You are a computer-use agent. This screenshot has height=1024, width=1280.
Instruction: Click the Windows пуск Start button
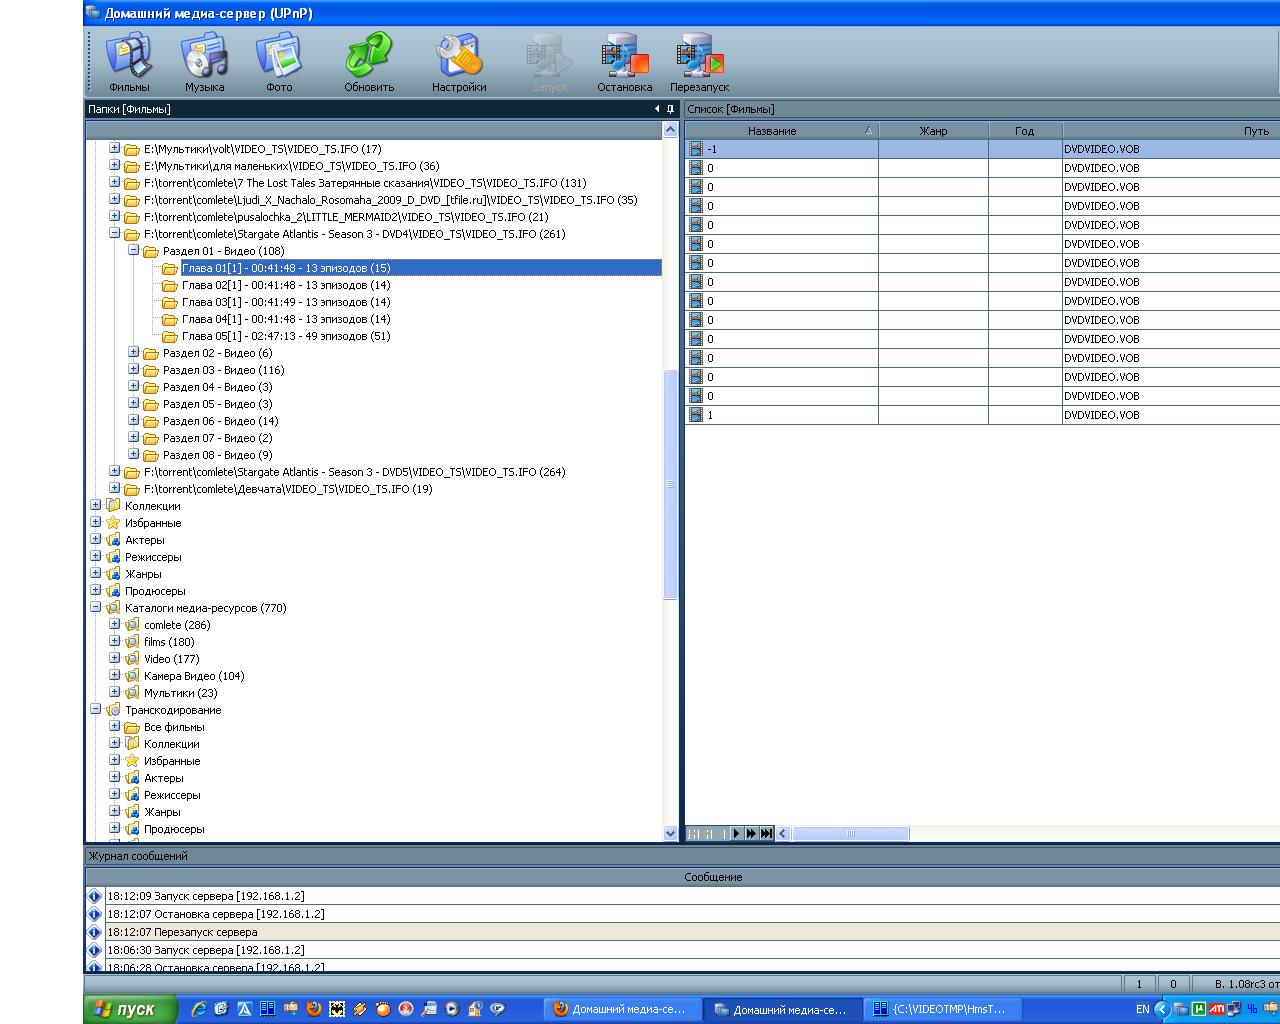tap(130, 1009)
